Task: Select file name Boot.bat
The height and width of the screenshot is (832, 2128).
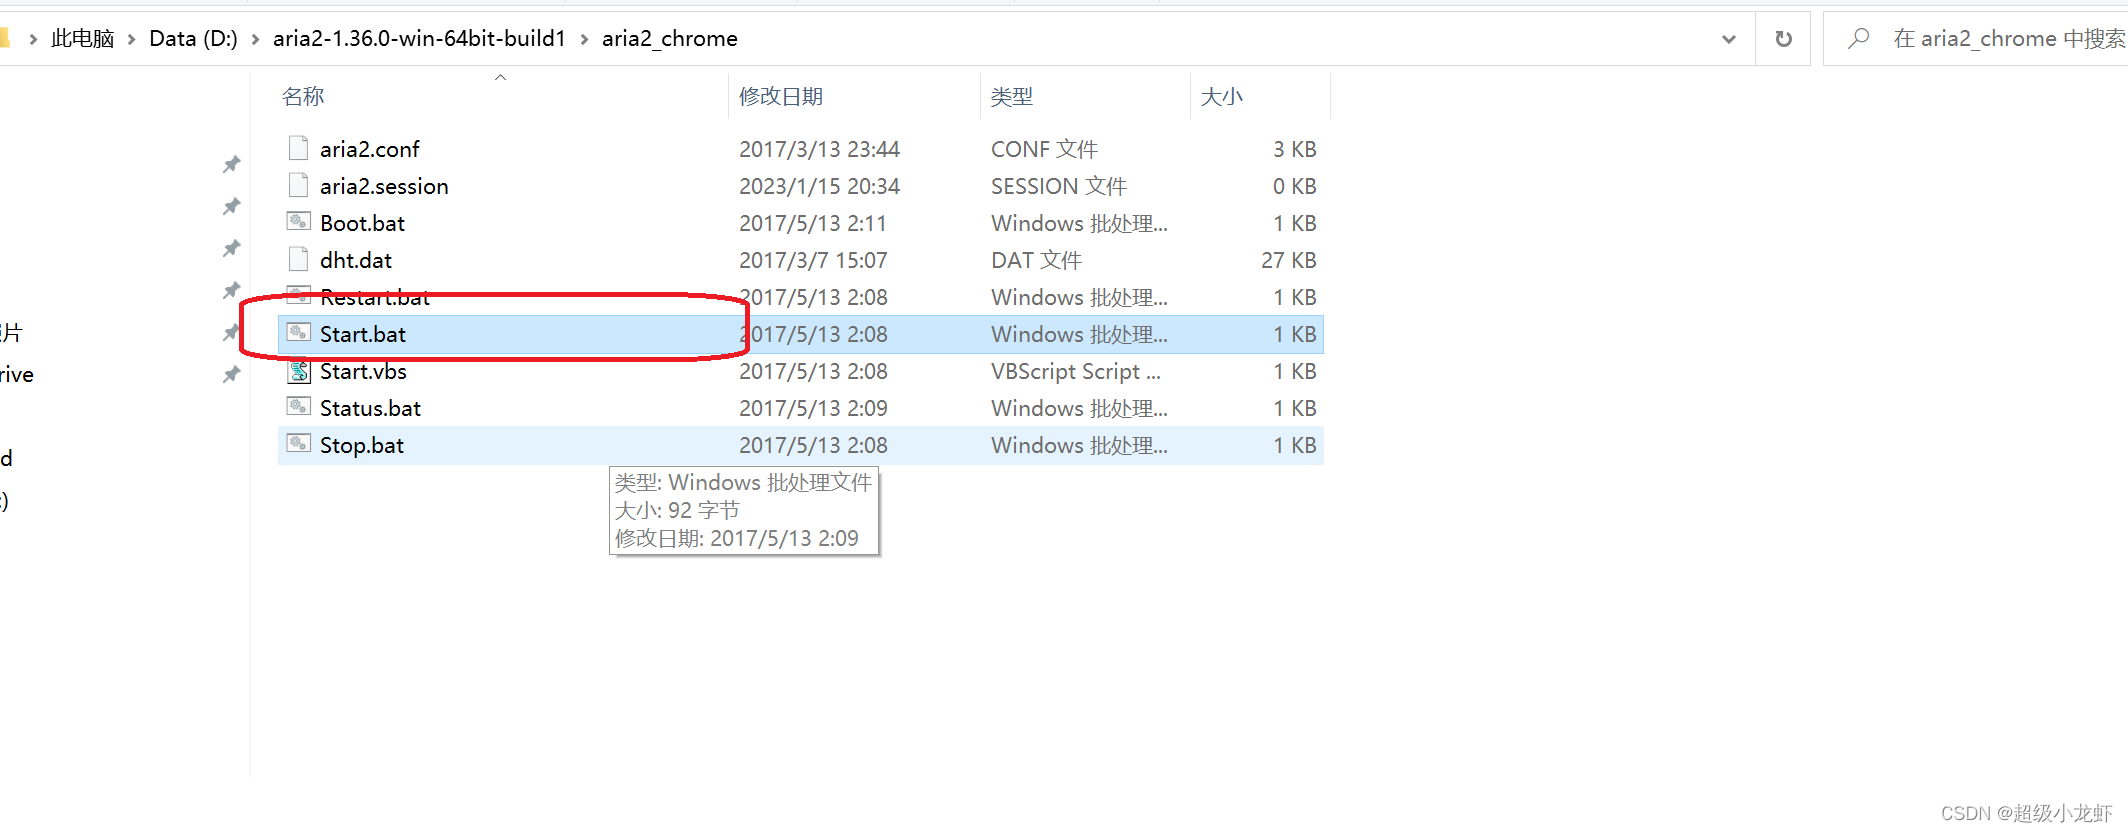Action: point(362,223)
